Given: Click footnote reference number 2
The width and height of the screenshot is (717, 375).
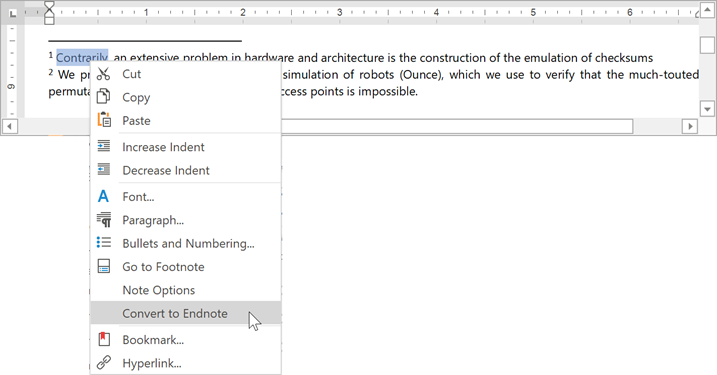Looking at the screenshot, I should pos(51,72).
